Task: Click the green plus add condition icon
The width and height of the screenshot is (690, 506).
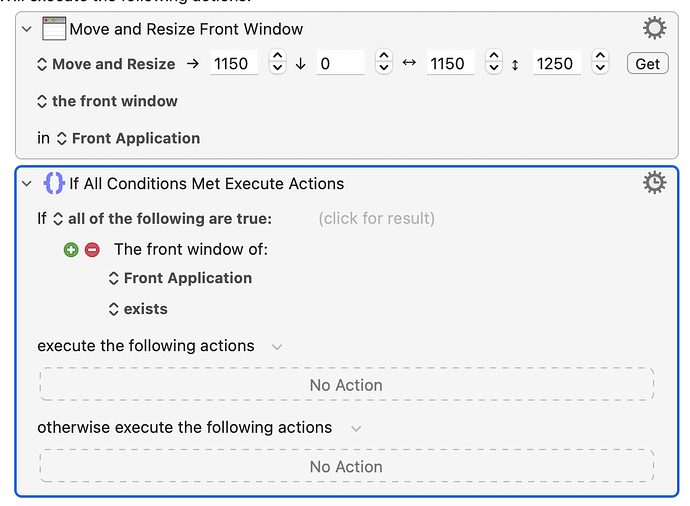Action: pos(71,249)
